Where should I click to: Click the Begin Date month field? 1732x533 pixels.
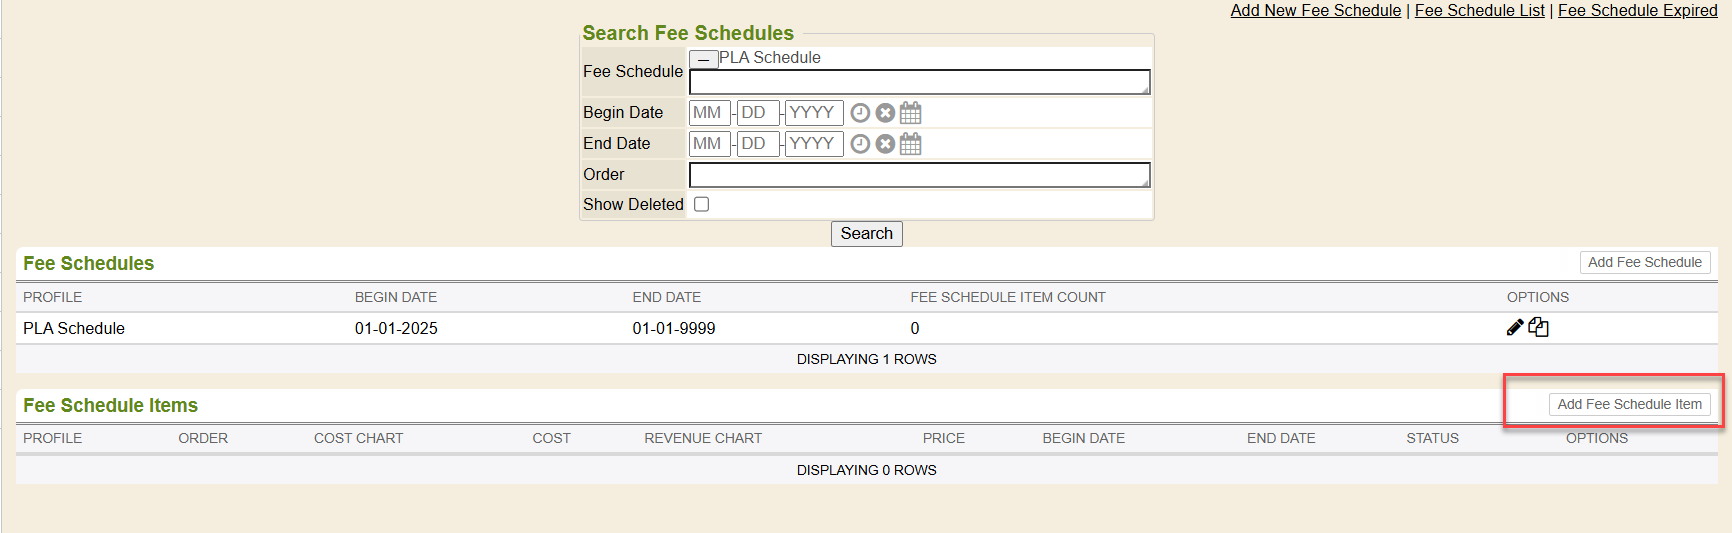pyautogui.click(x=709, y=113)
